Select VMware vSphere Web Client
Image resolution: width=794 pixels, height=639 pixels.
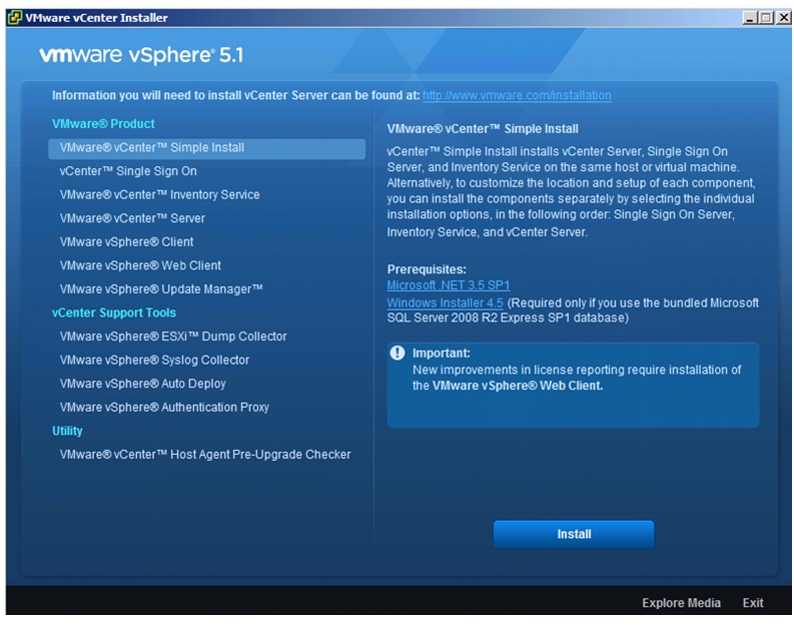tap(140, 266)
